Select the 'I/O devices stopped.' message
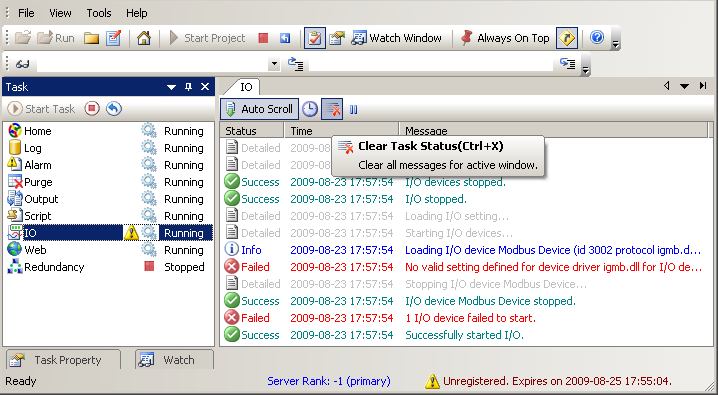Viewport: 718px width, 395px height. coord(456,182)
